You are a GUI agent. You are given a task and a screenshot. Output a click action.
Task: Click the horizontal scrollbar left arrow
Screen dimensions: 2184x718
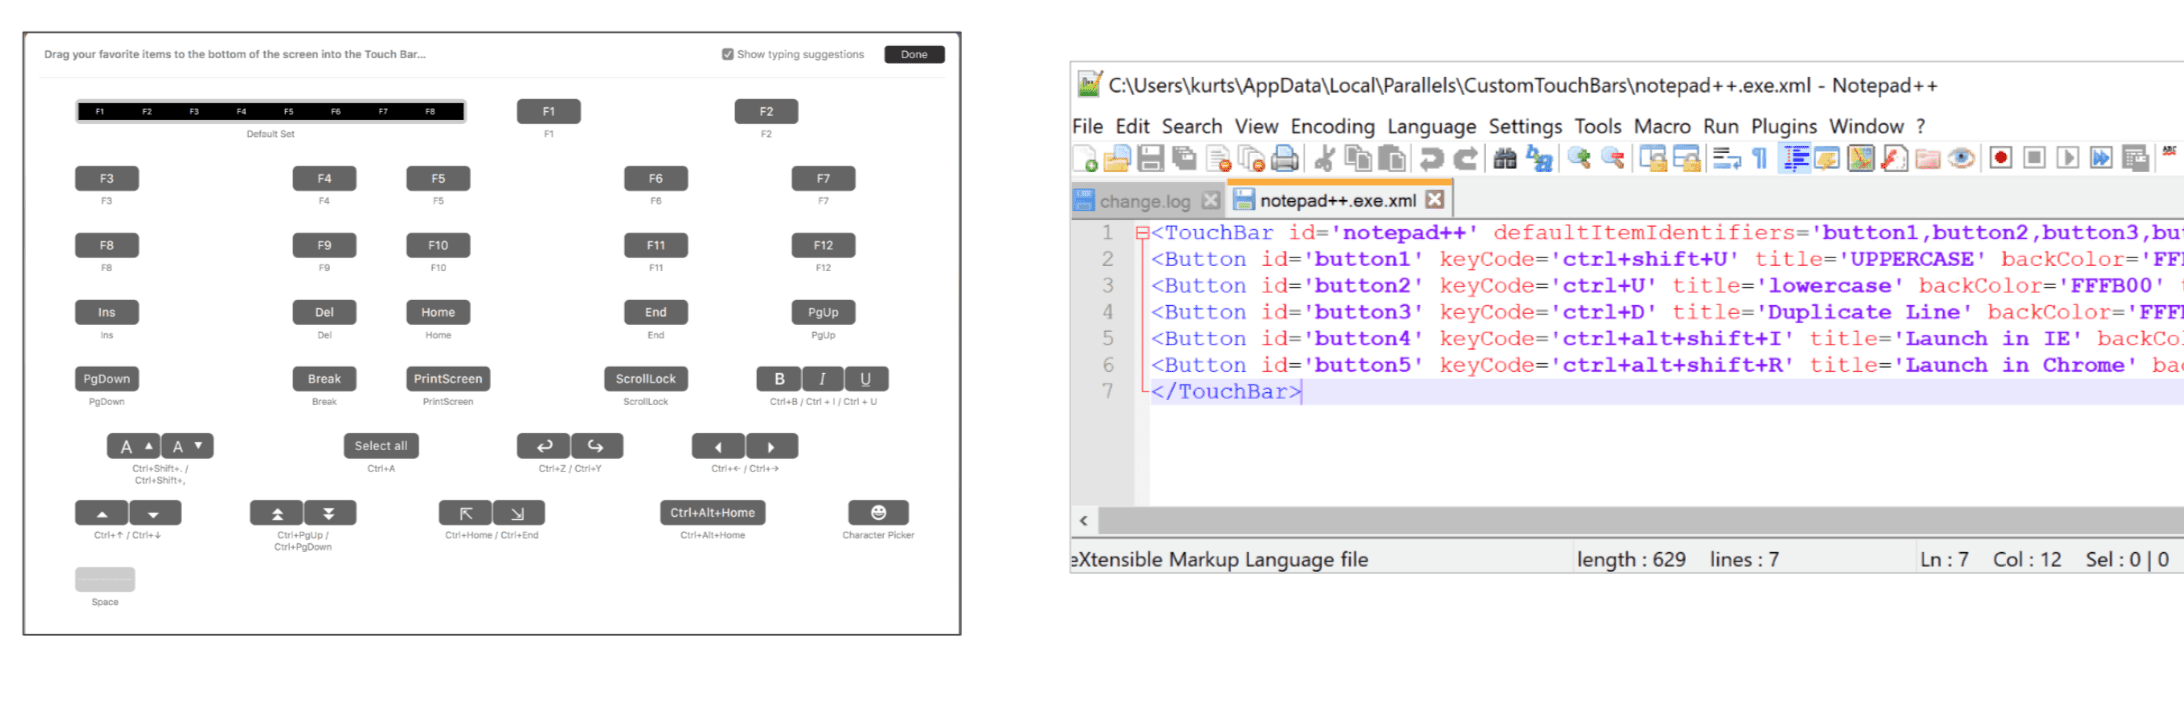1084,520
